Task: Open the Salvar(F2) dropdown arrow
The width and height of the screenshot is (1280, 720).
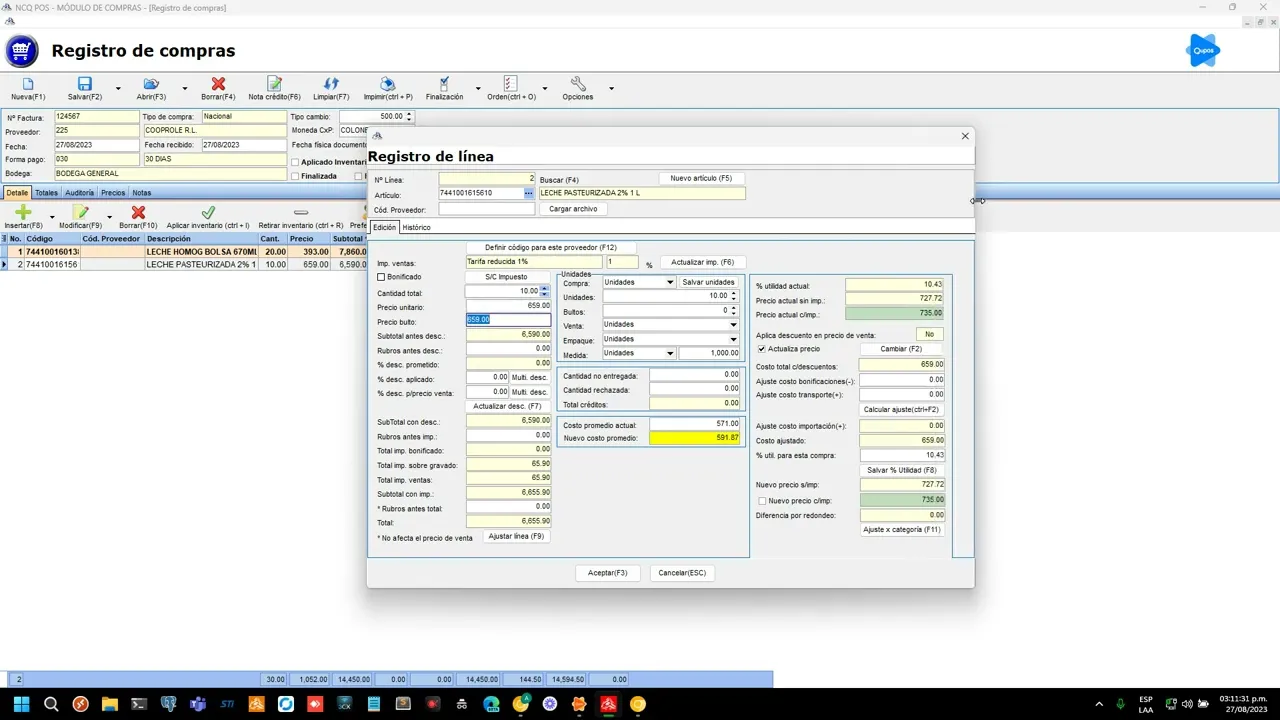Action: 118,89
